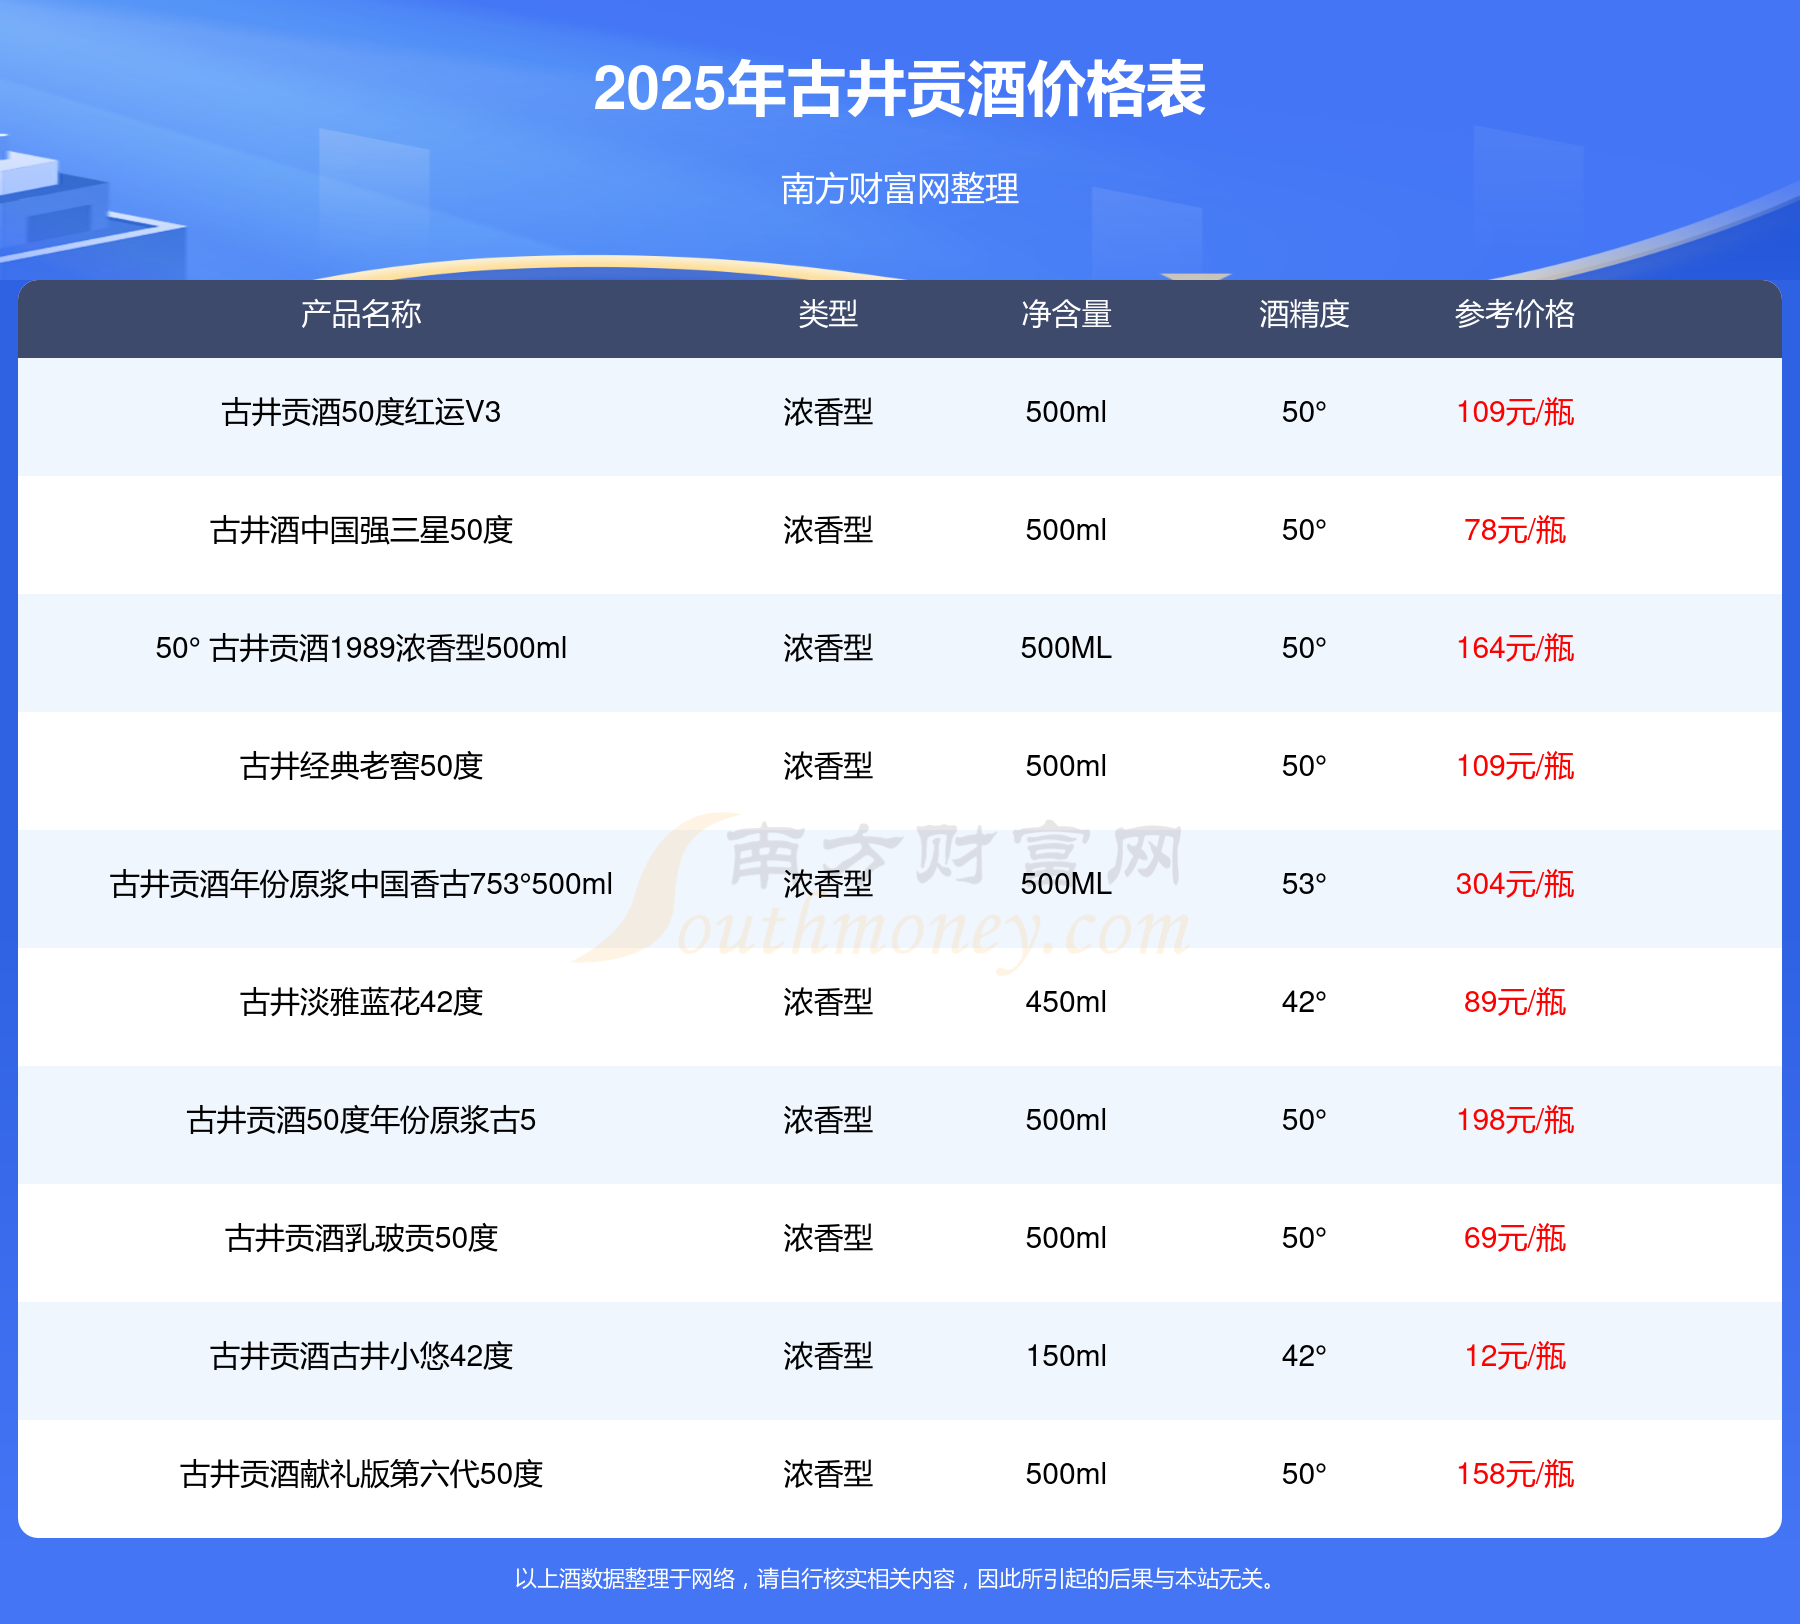
Task: Select the 浓香型 type cell for 献礼版第六代
Action: (828, 1474)
